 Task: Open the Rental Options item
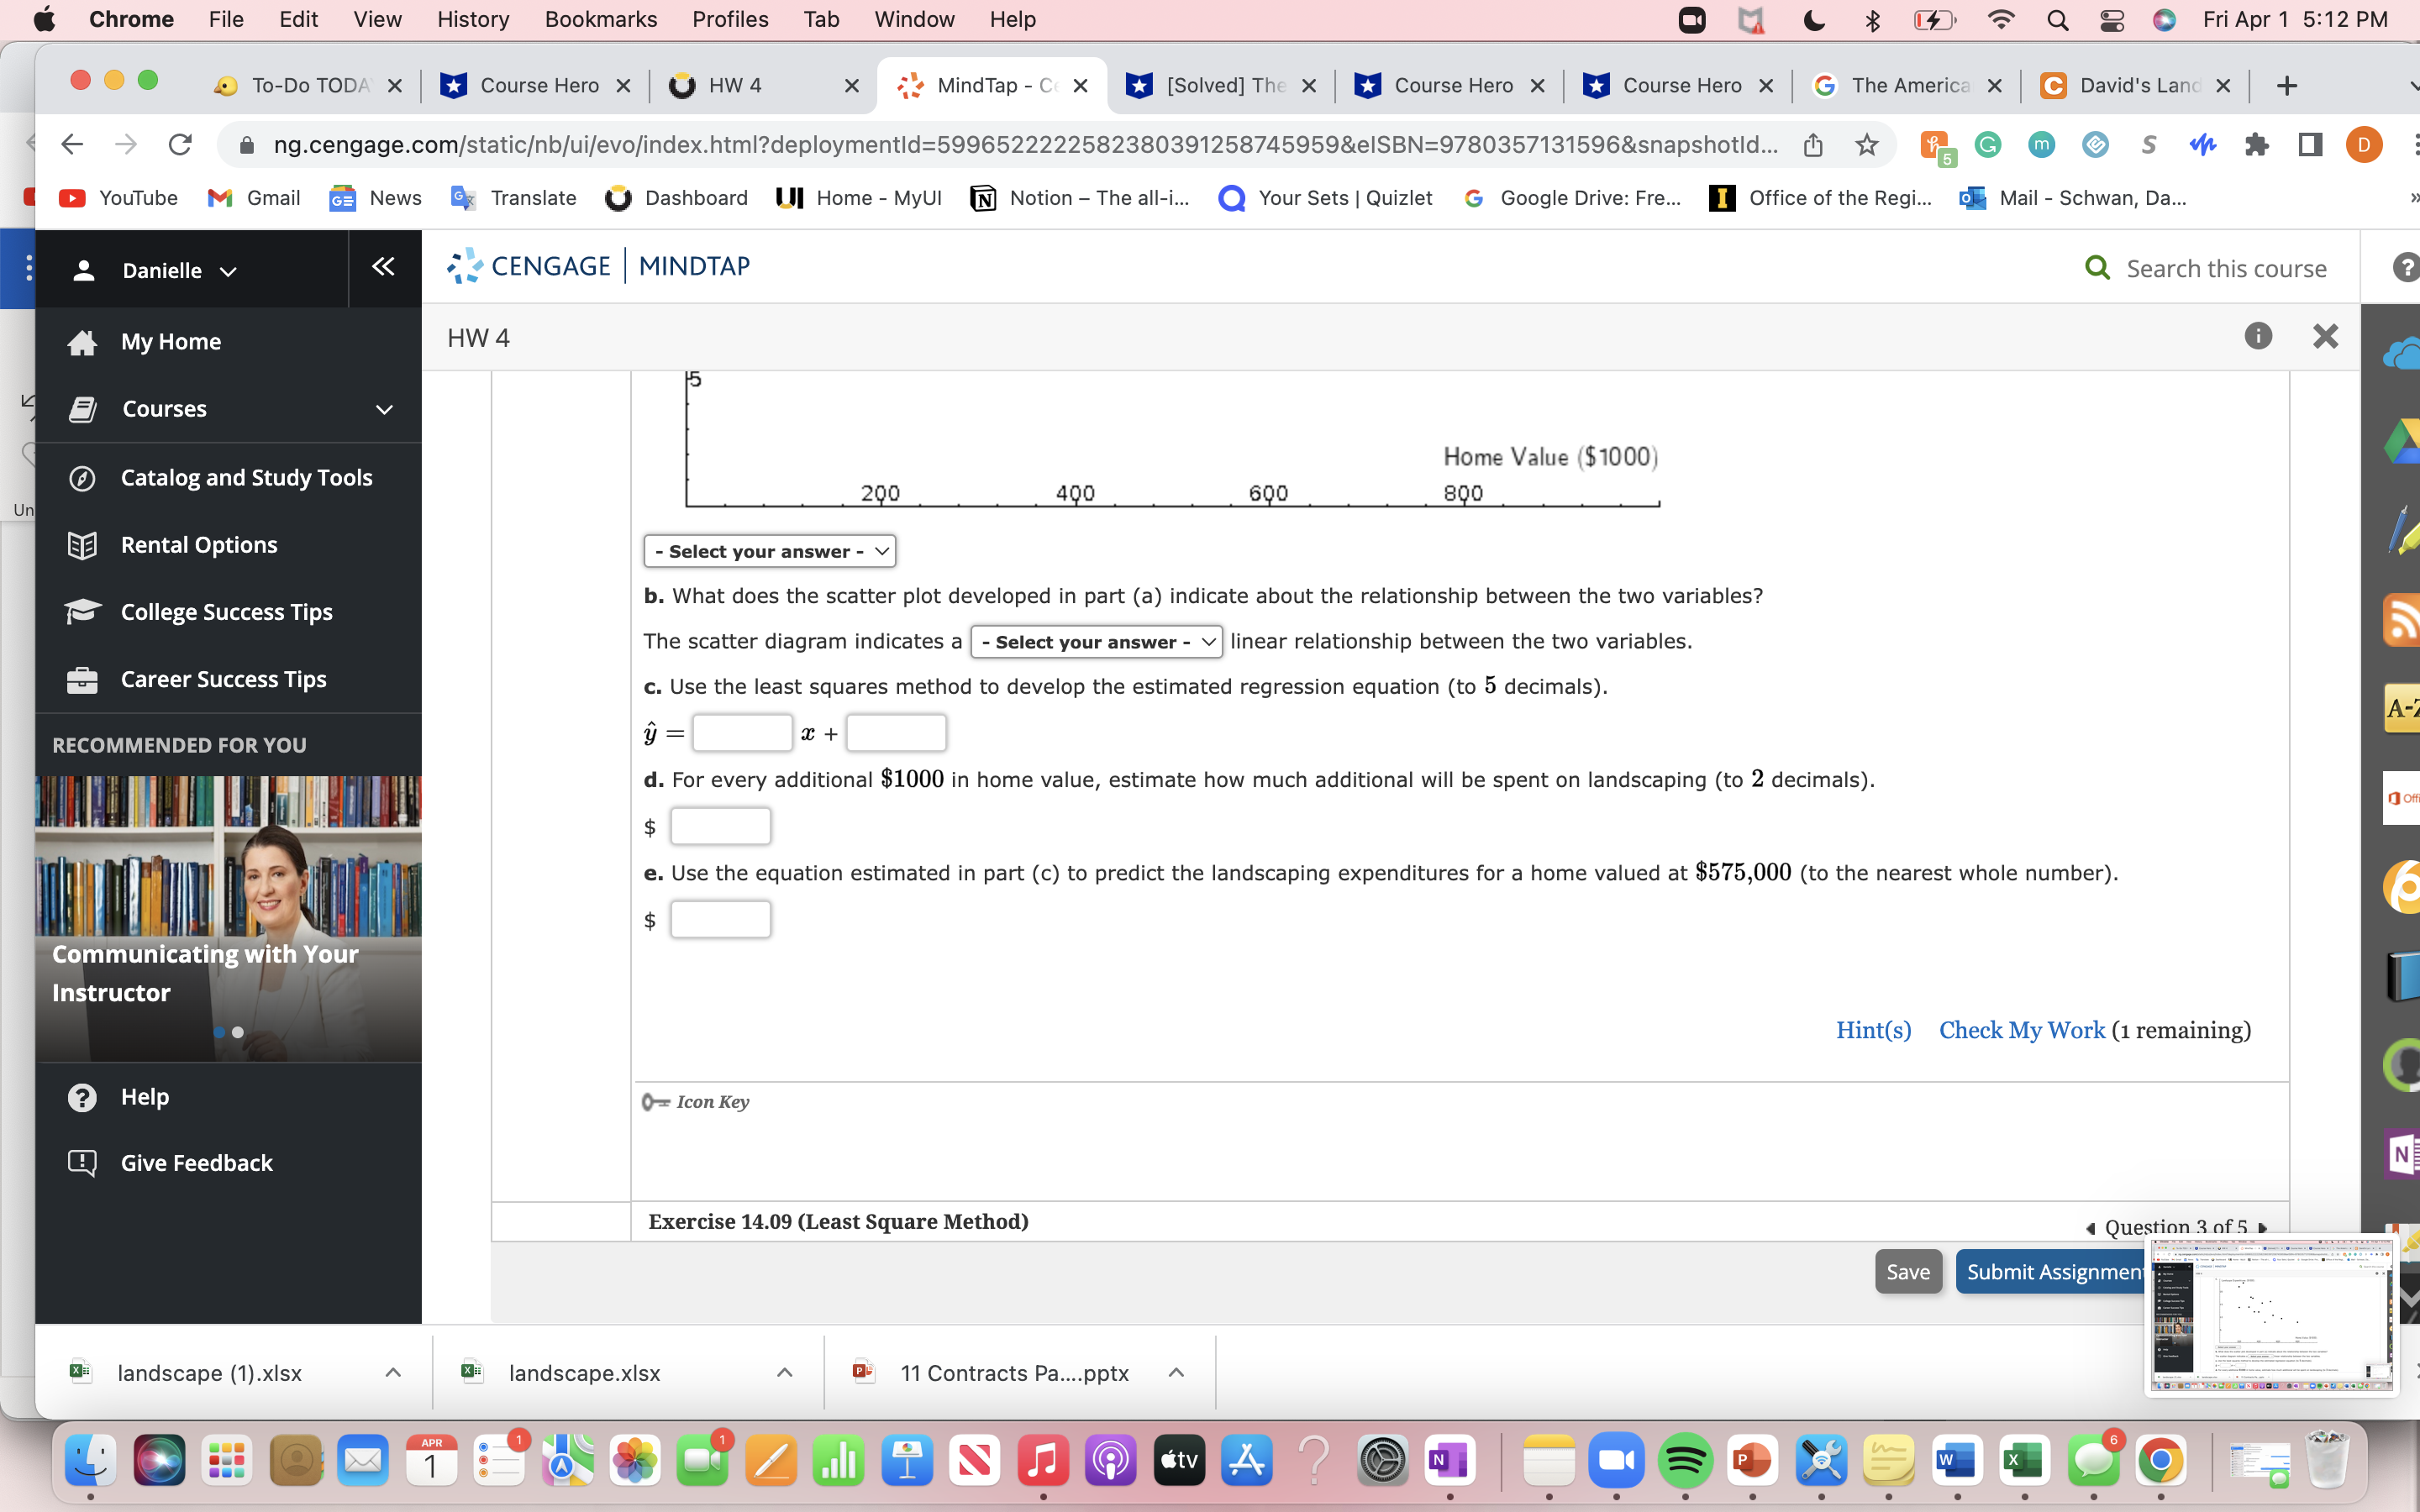tap(199, 545)
